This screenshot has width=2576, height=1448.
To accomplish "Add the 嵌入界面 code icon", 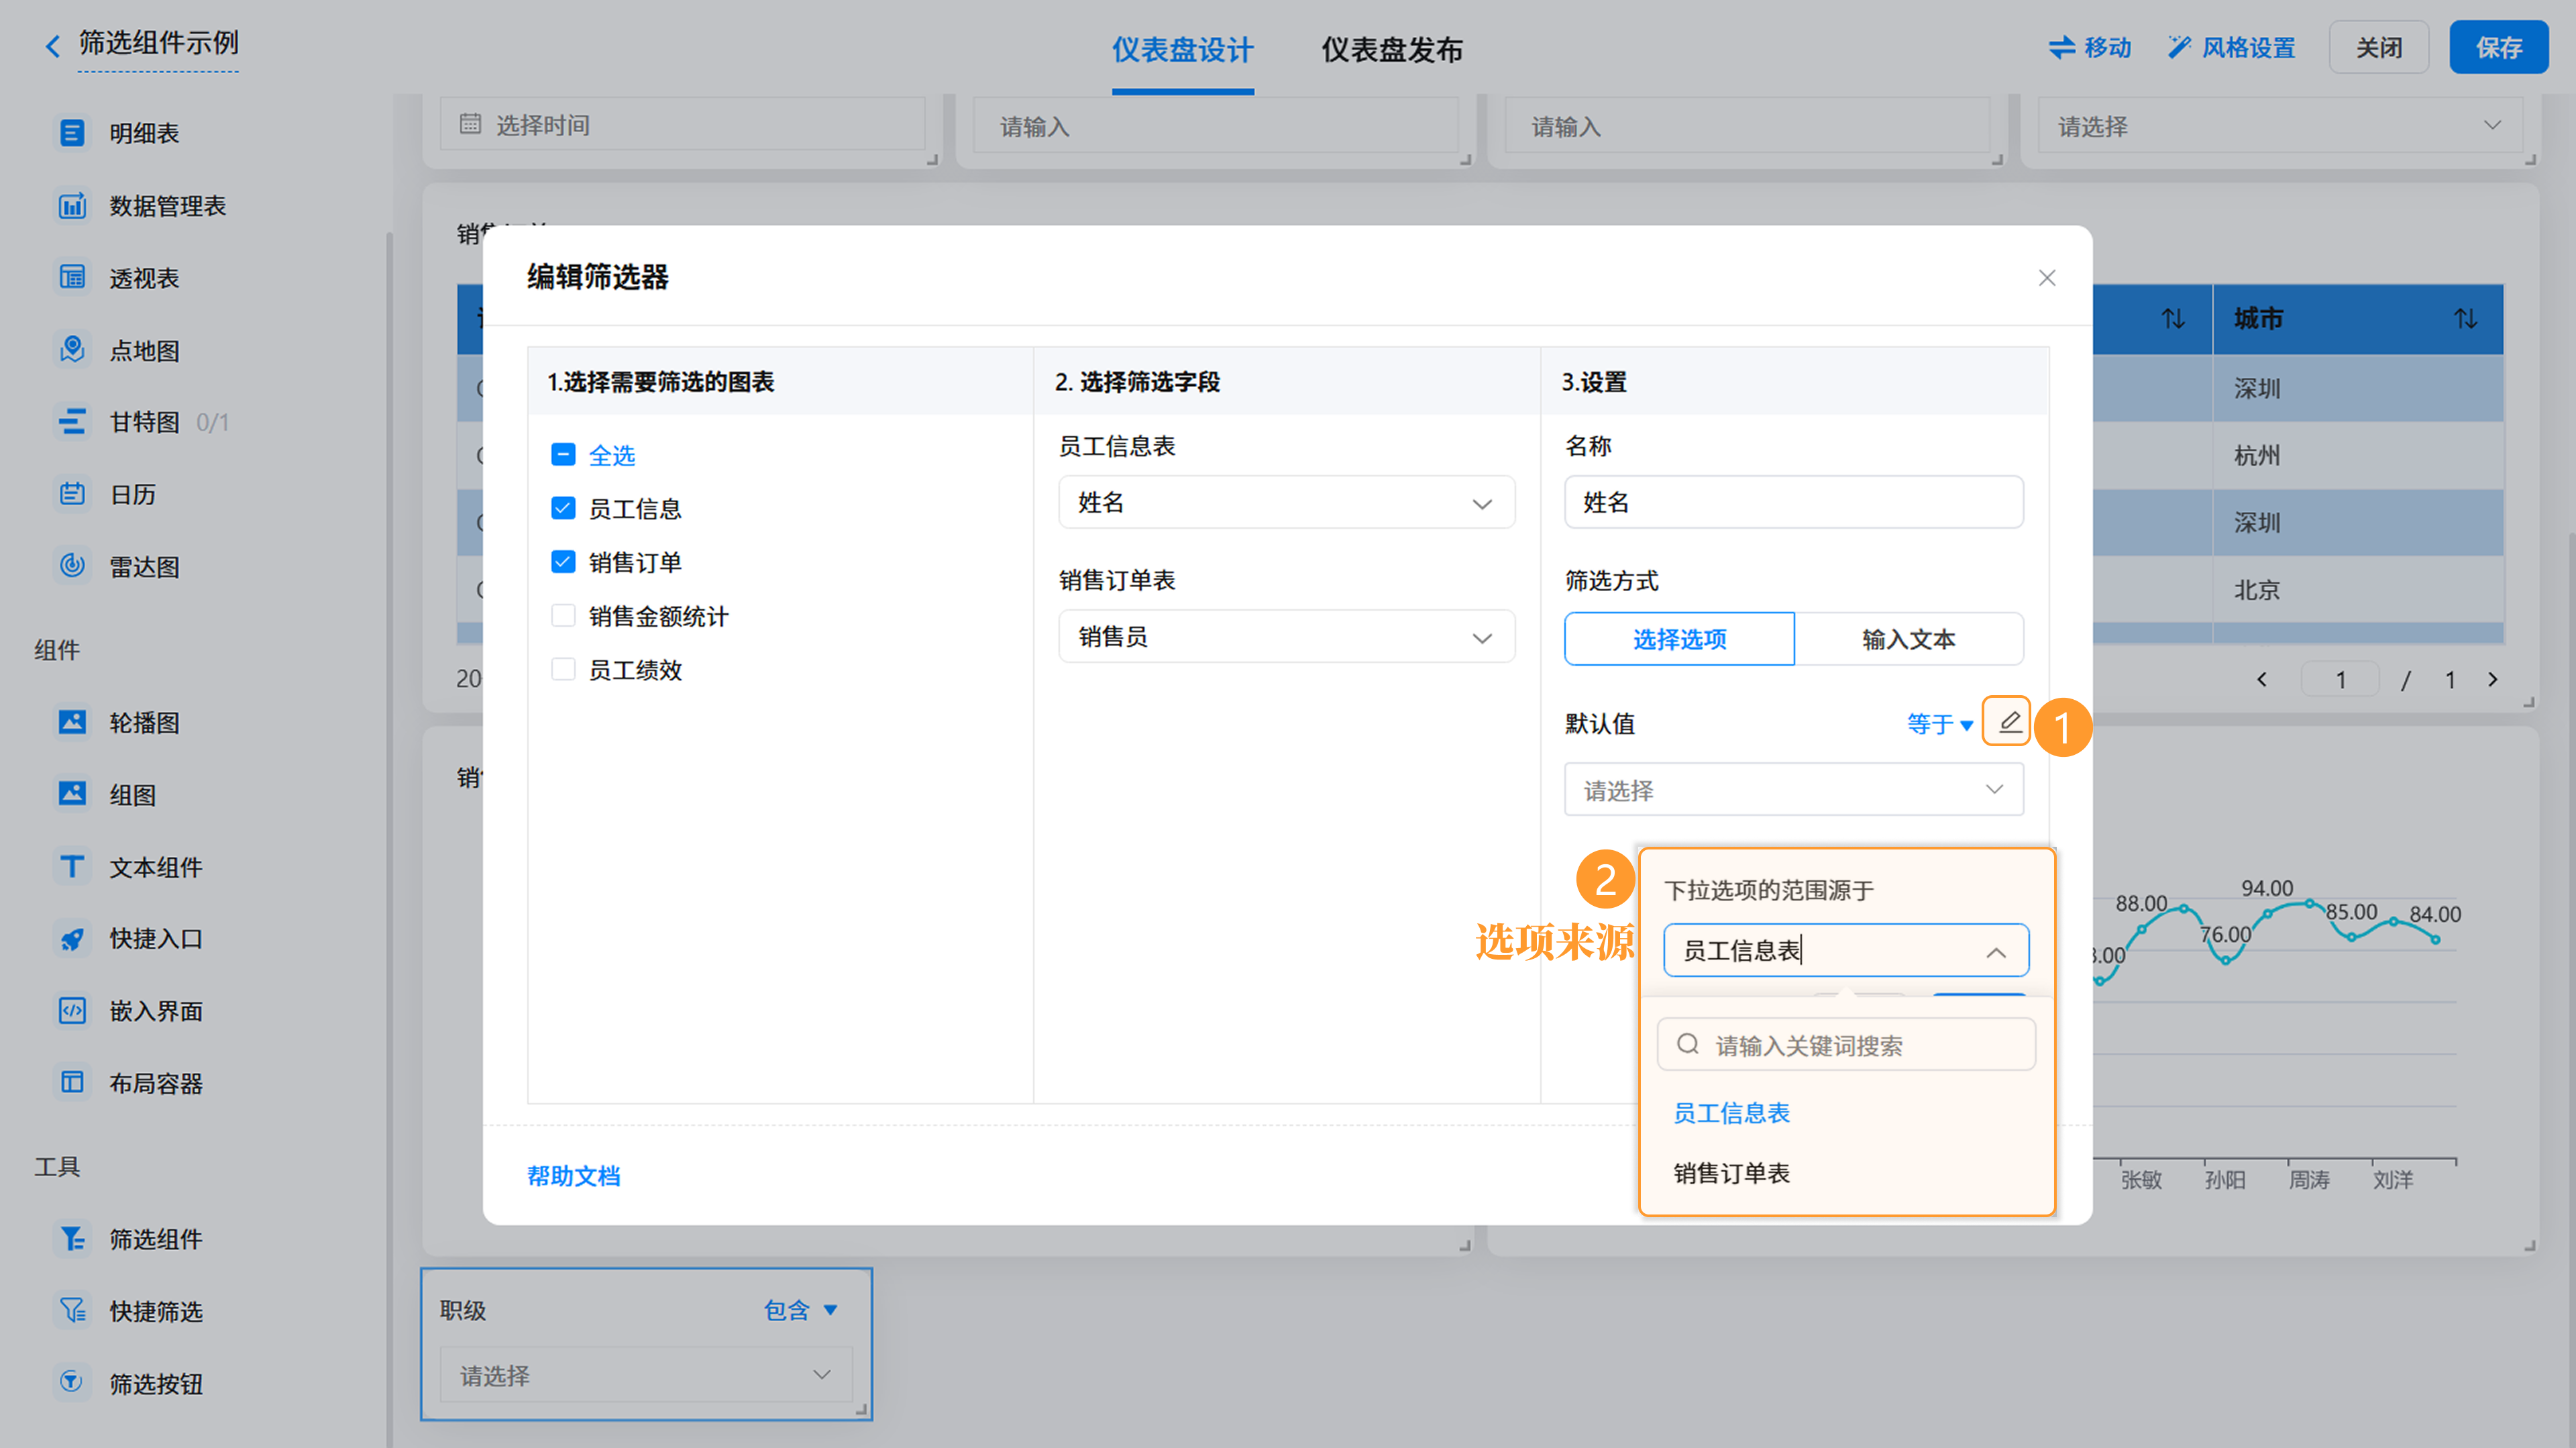I will point(72,1010).
